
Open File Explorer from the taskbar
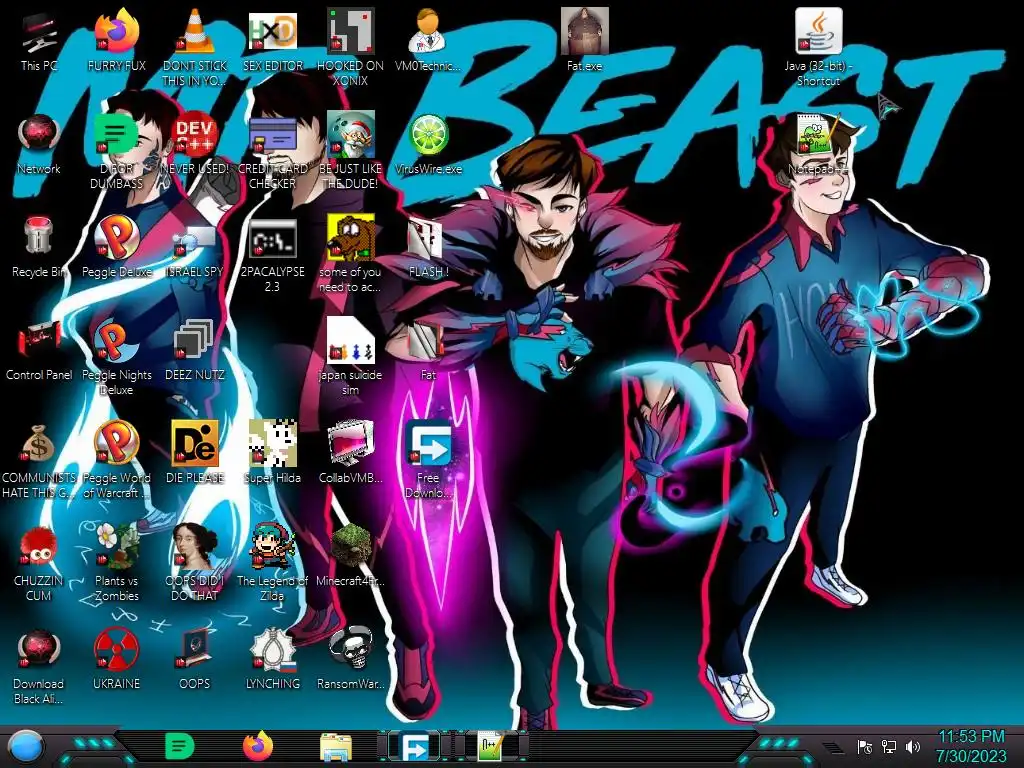pos(336,747)
